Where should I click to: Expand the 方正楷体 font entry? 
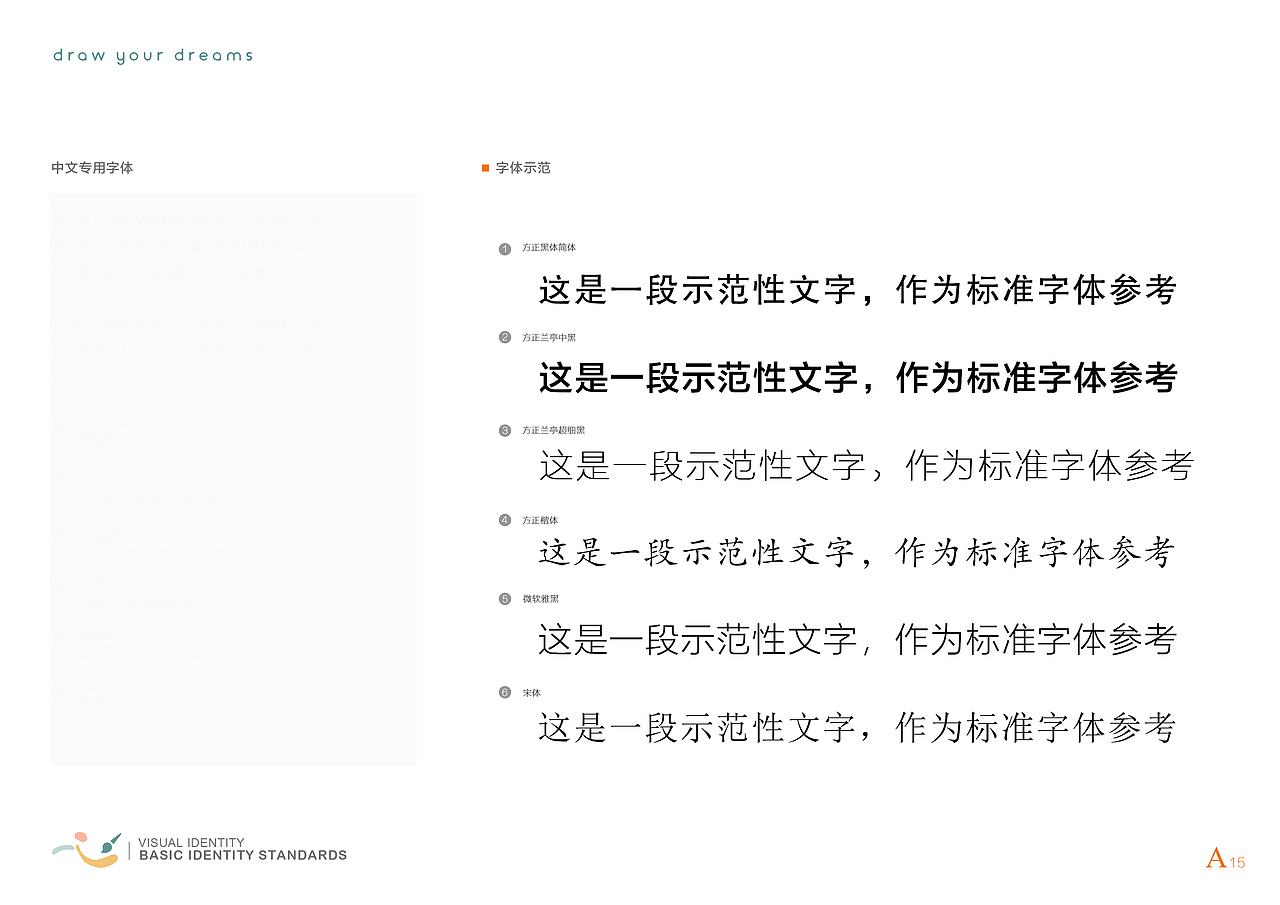(x=538, y=519)
